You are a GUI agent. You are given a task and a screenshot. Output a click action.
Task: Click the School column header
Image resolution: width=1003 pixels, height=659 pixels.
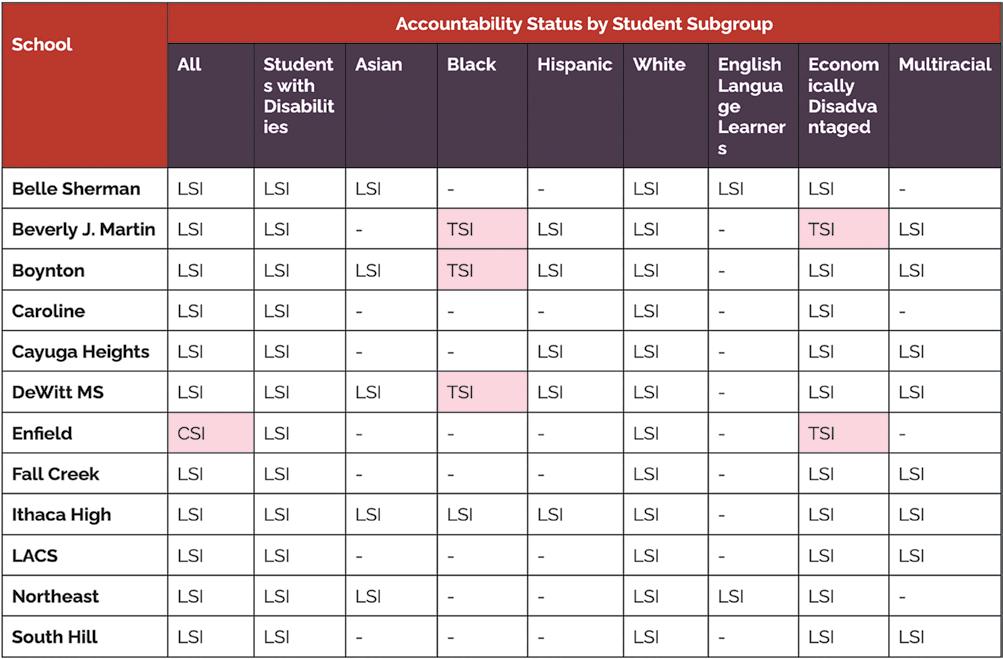(42, 45)
